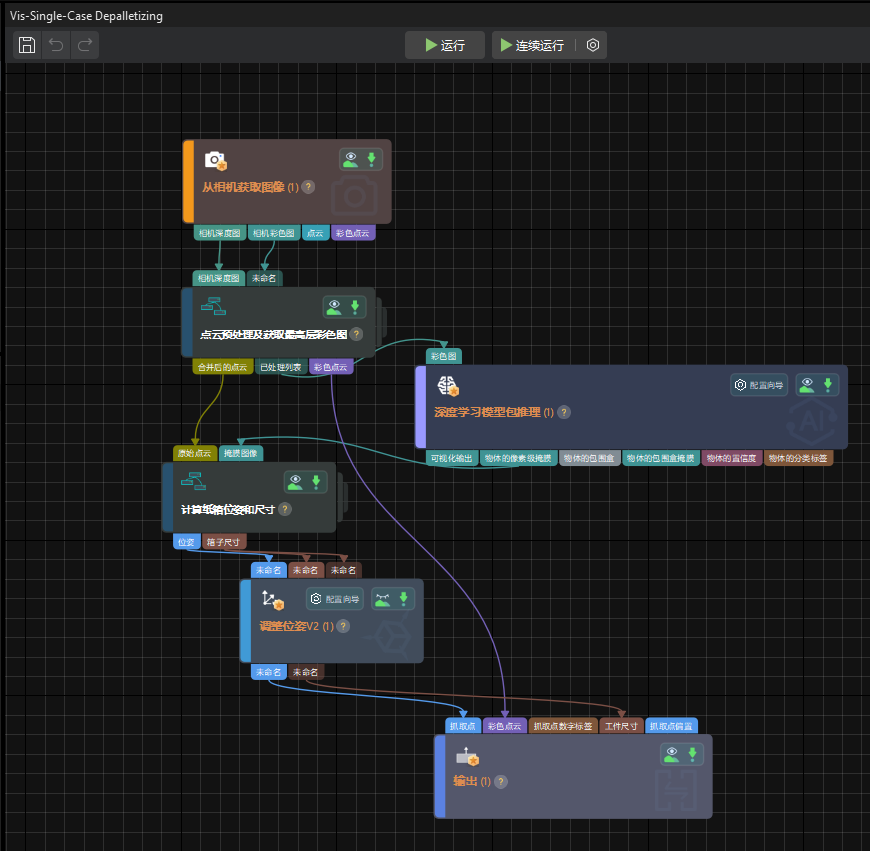Image resolution: width=870 pixels, height=851 pixels.
Task: Click the redo arrow icon
Action: click(x=85, y=45)
